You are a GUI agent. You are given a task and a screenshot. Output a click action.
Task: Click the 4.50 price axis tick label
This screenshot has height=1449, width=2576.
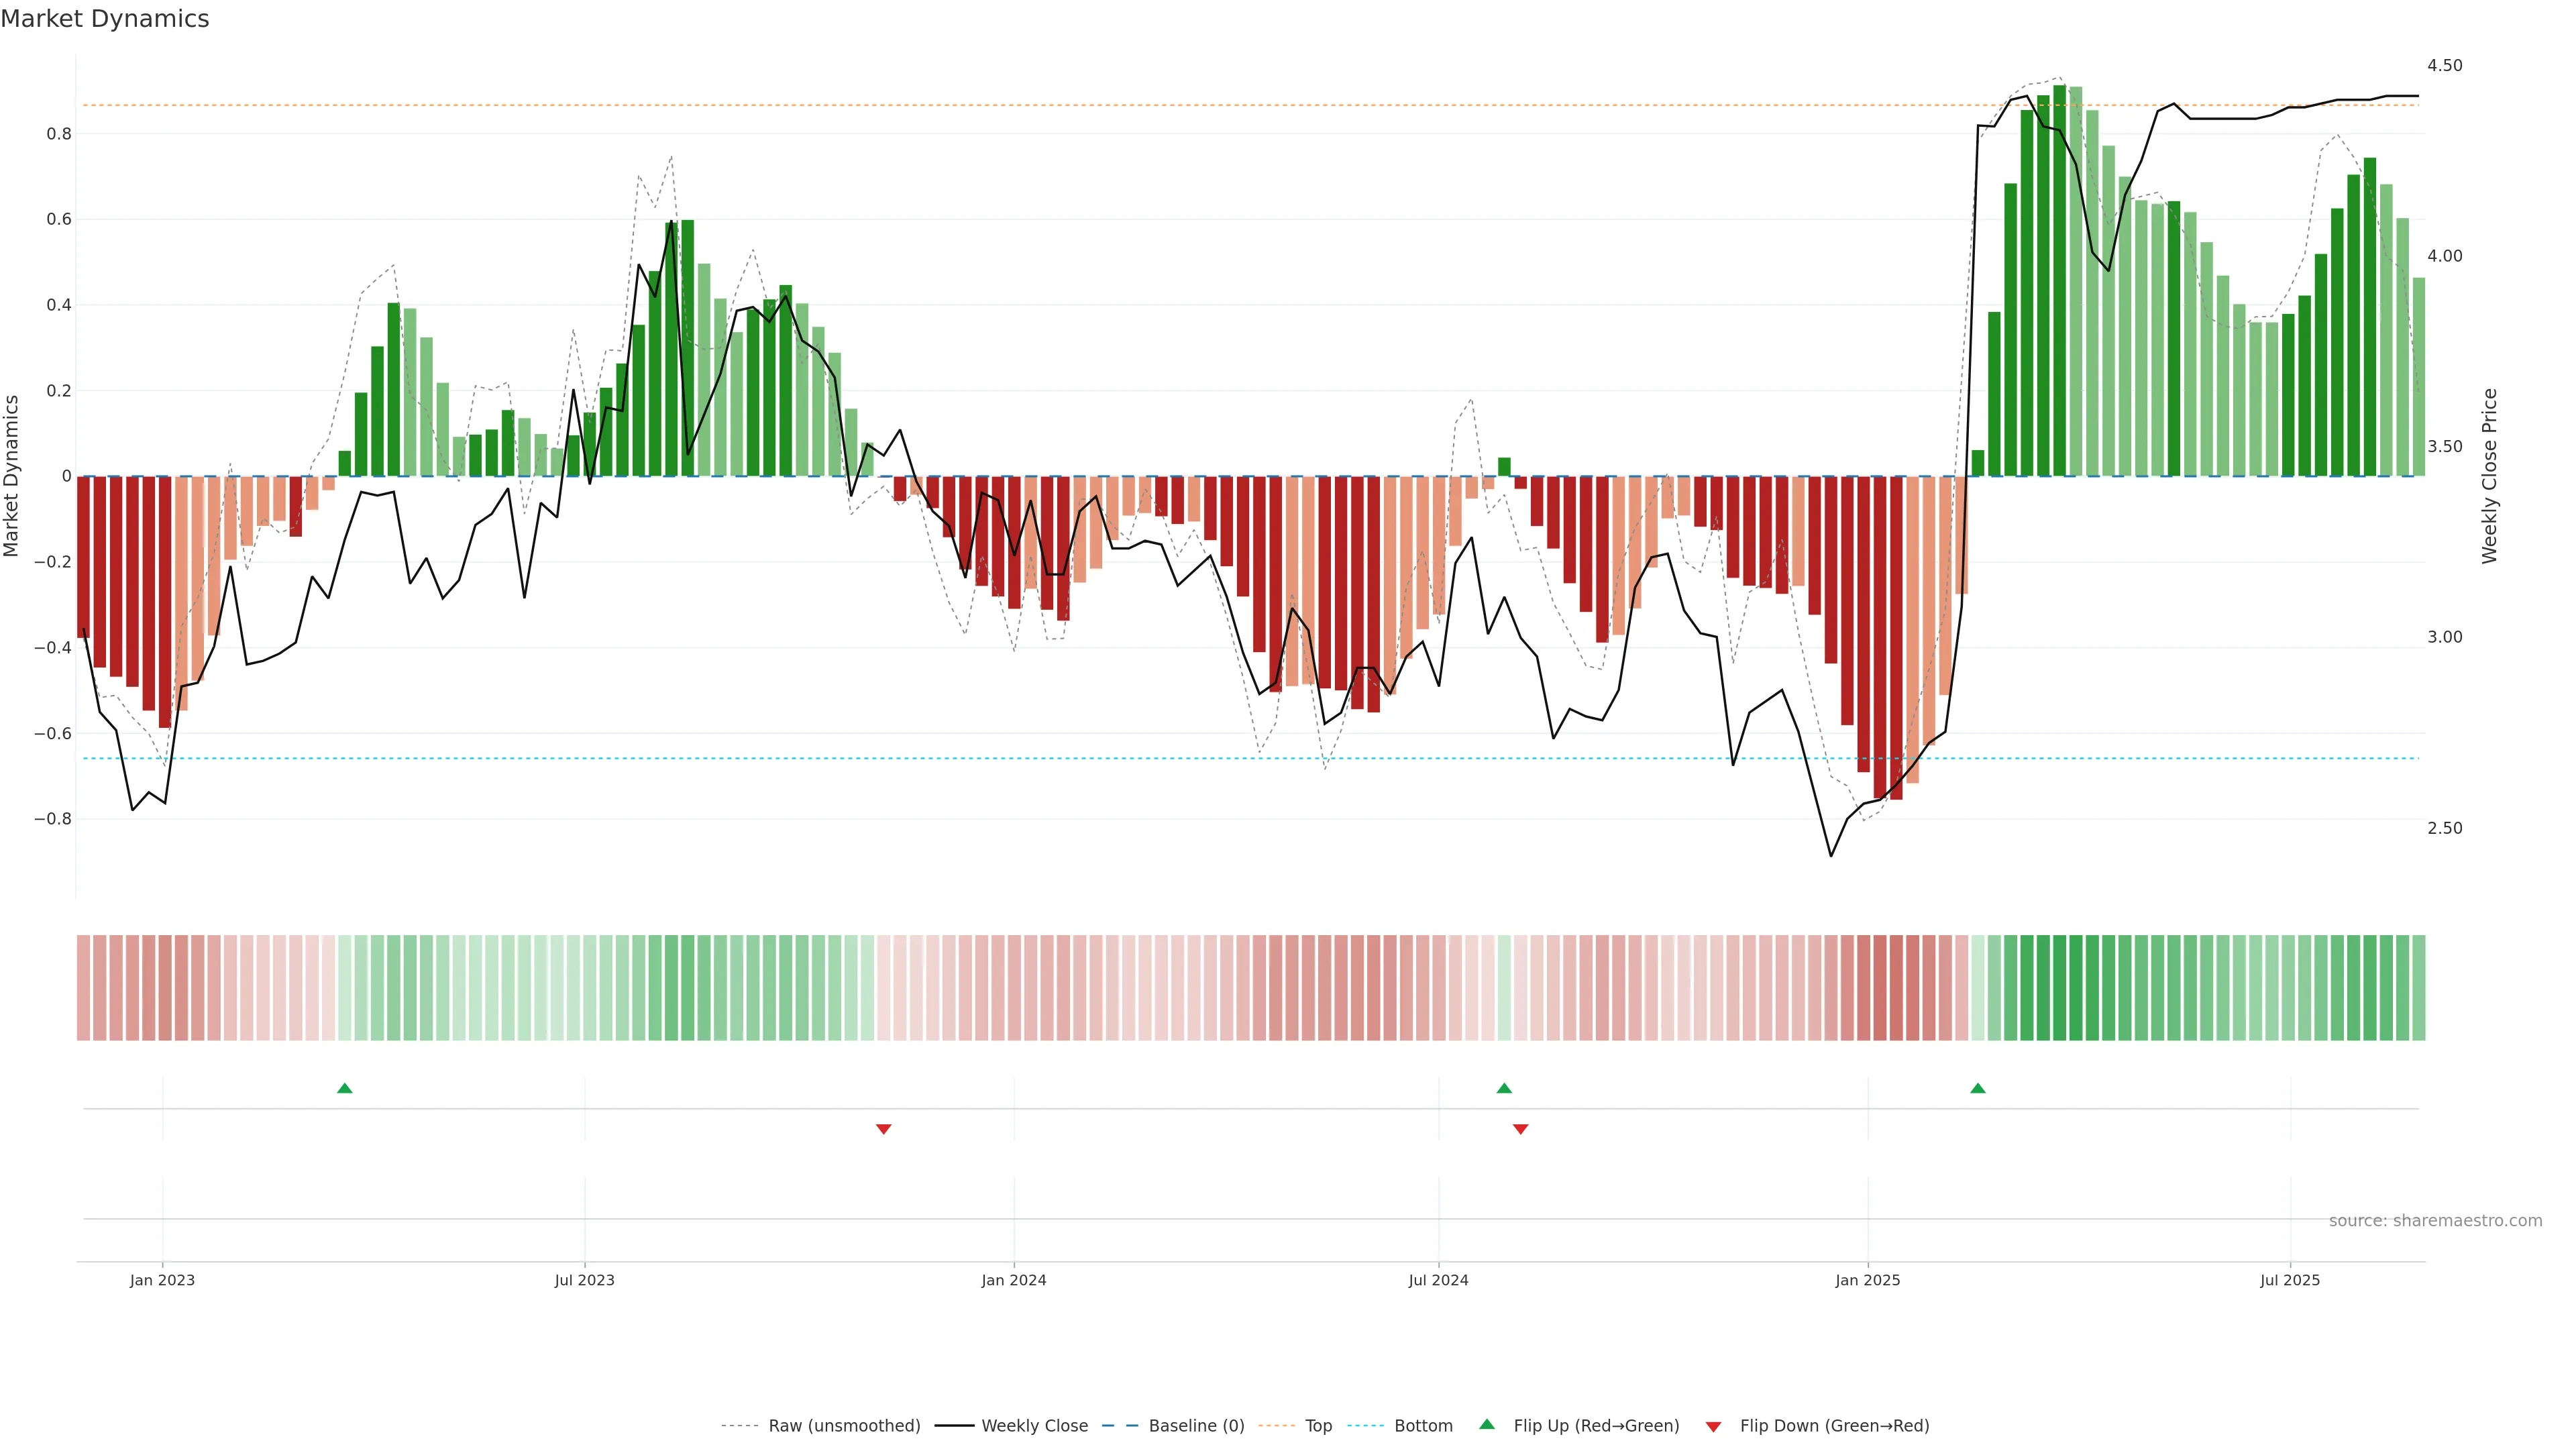tap(2444, 66)
